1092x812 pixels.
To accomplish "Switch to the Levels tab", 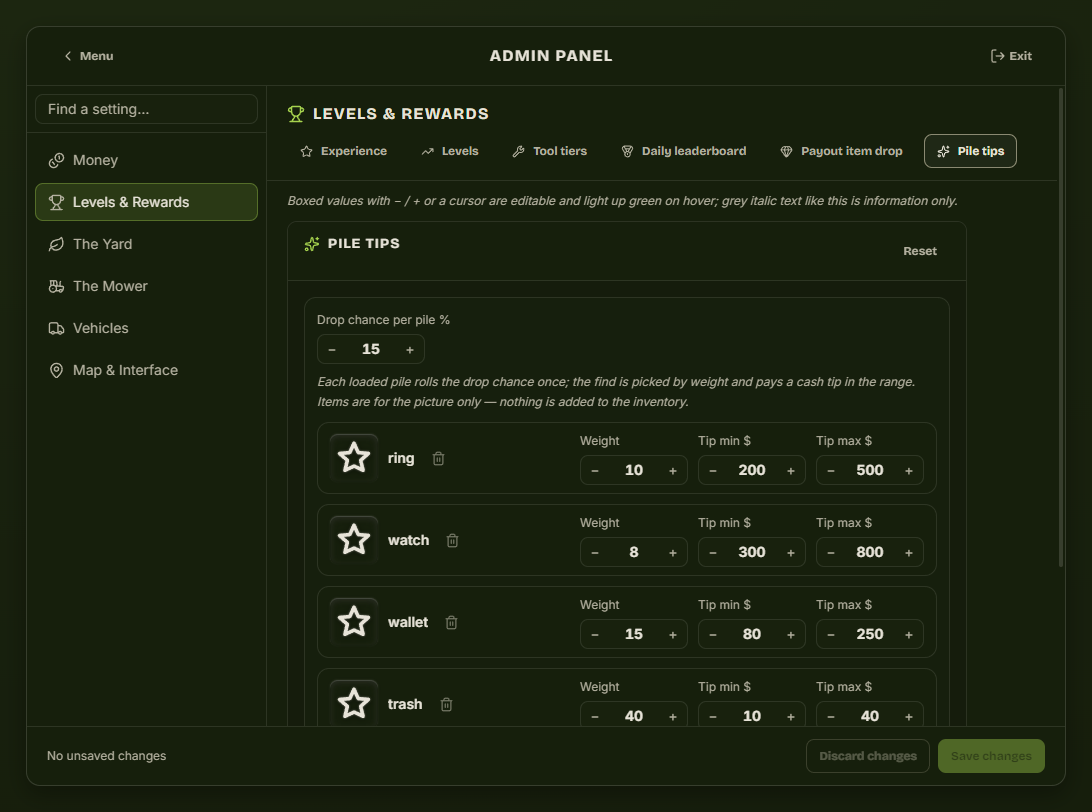I will coord(450,151).
